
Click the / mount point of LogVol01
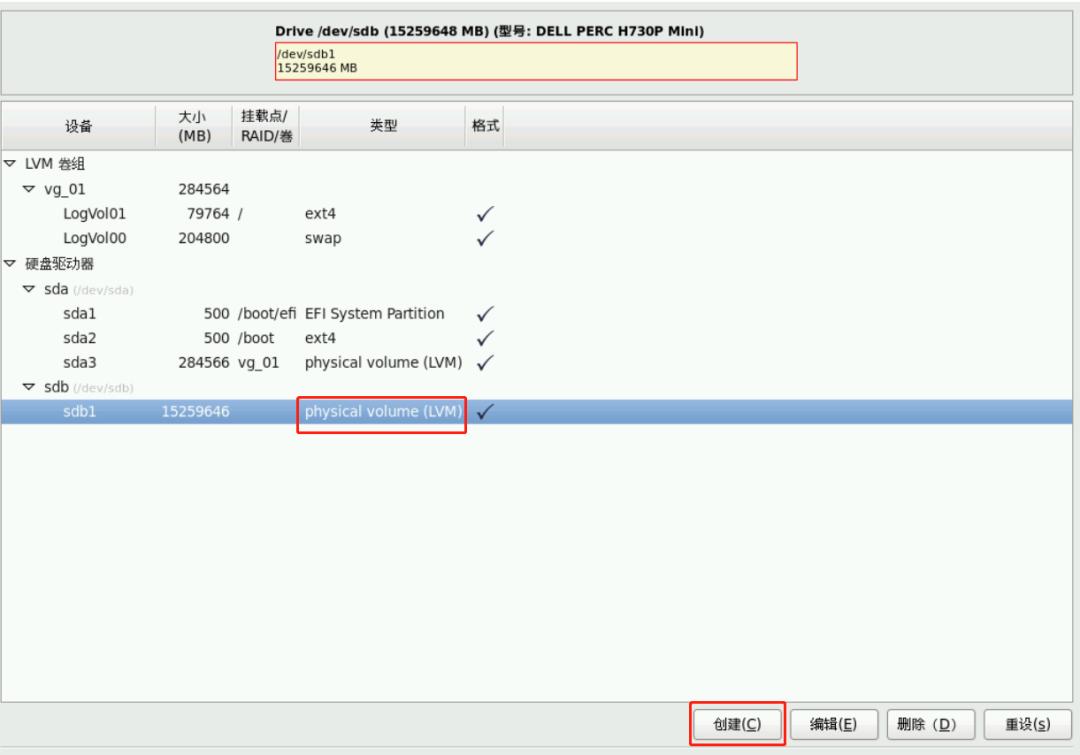(240, 214)
